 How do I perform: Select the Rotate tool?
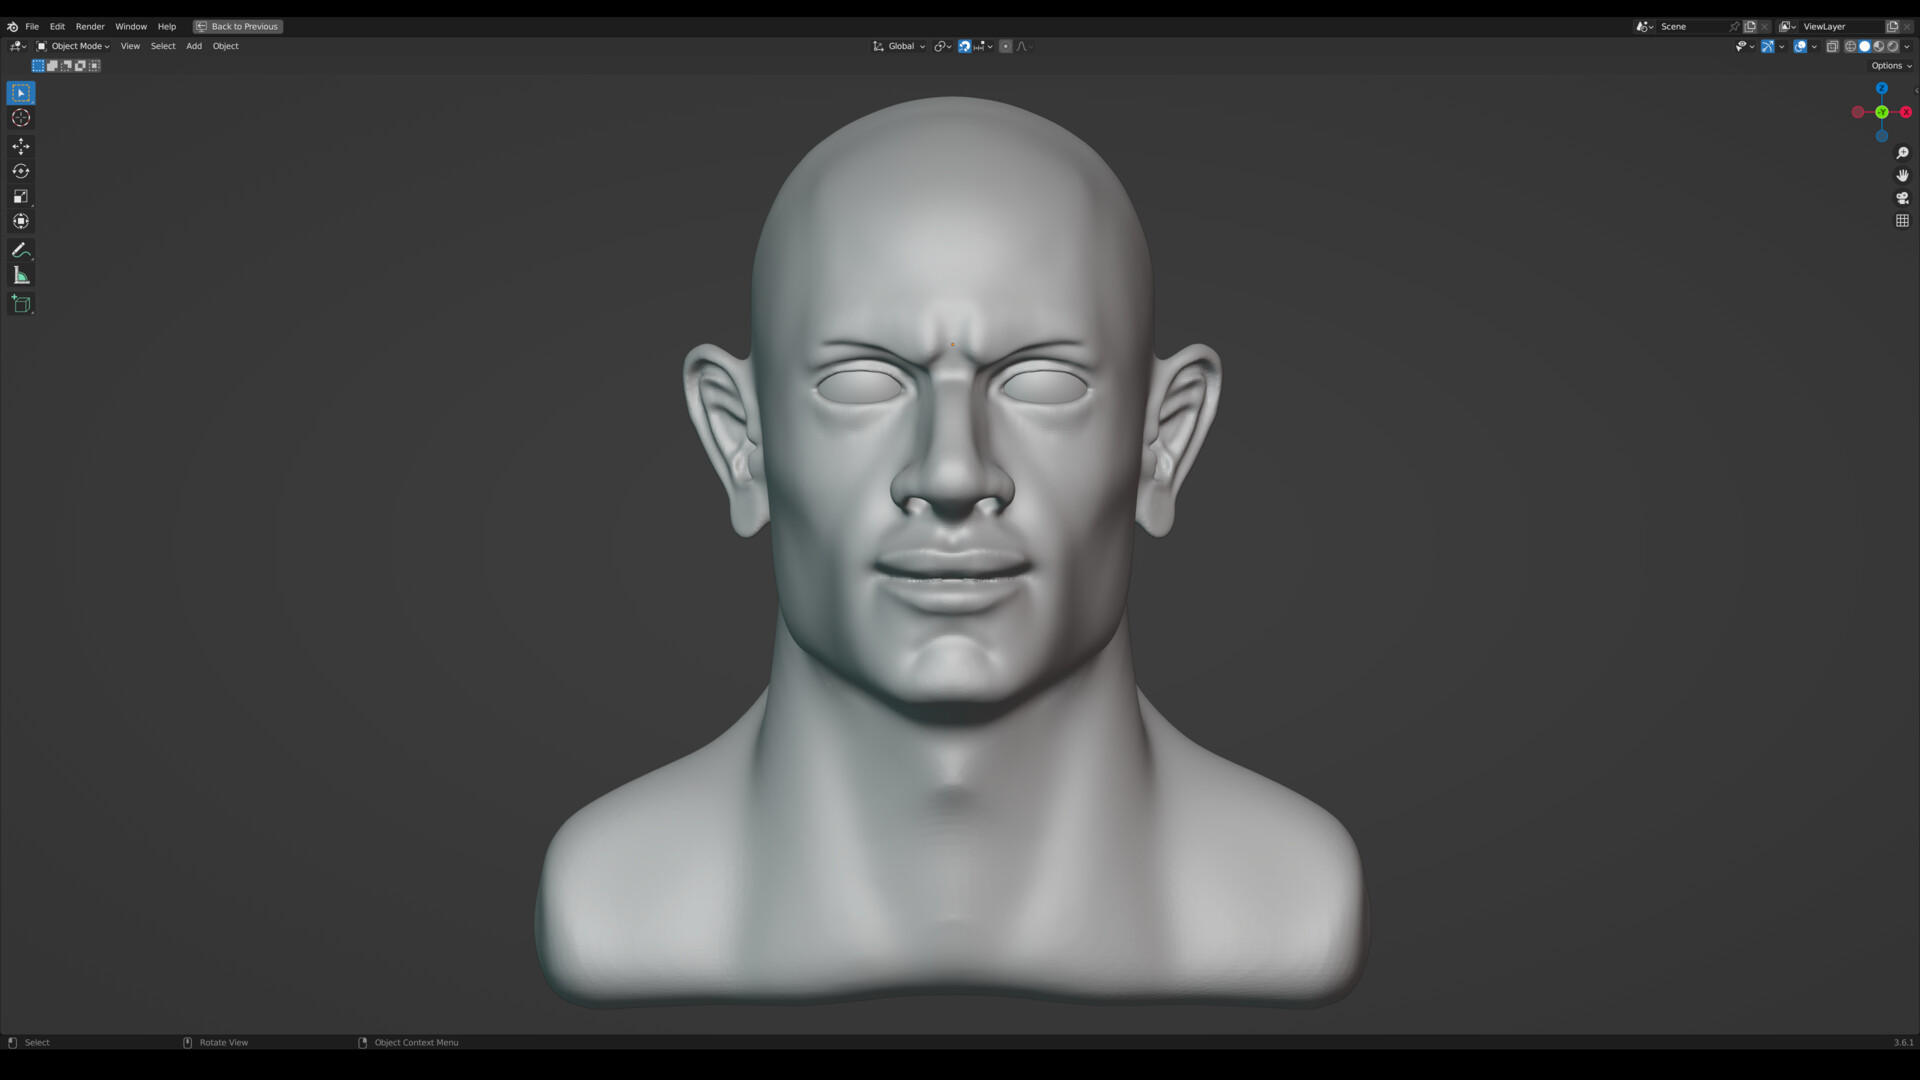point(20,171)
